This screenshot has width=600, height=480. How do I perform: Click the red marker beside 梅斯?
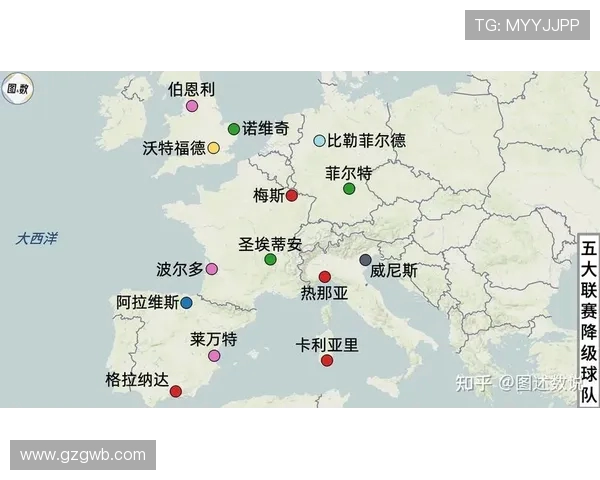pos(292,196)
